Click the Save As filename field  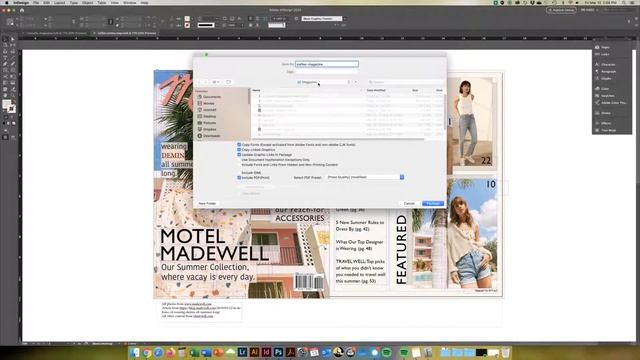[x=327, y=64]
